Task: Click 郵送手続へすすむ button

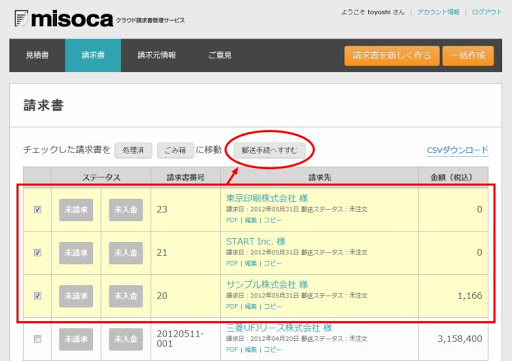Action: (x=269, y=150)
